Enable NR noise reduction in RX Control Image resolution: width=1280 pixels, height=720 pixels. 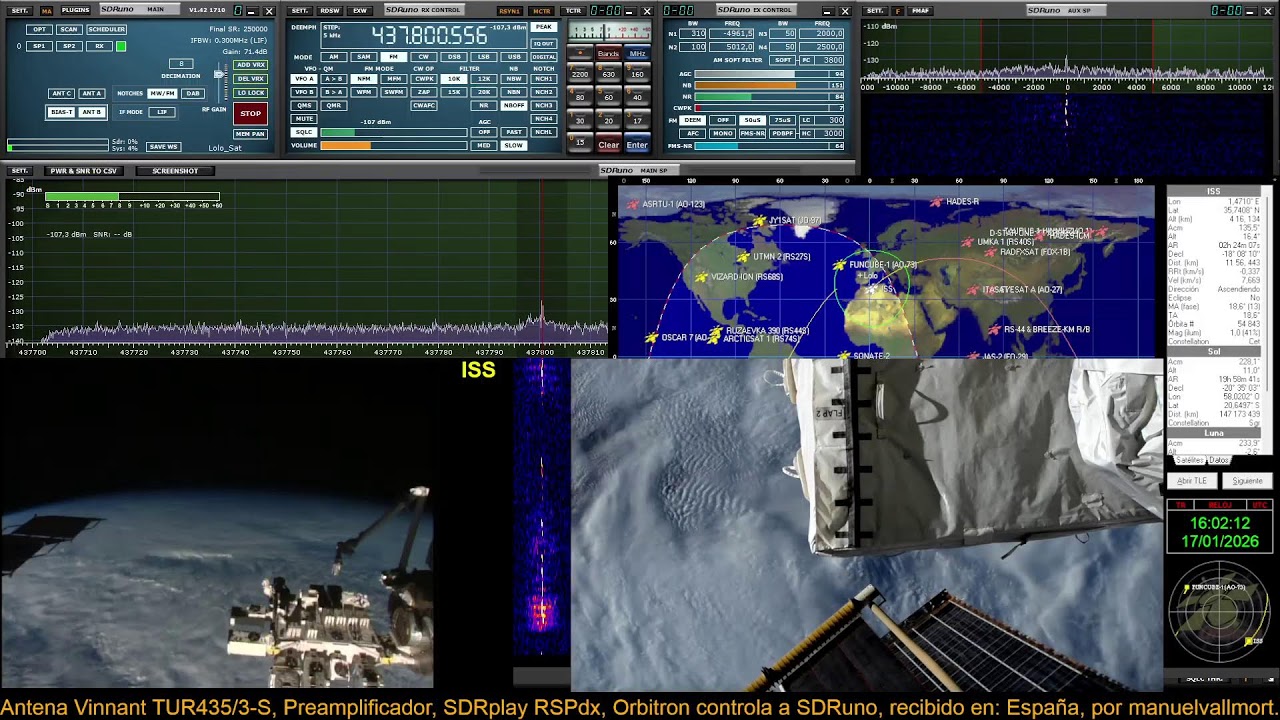484,105
